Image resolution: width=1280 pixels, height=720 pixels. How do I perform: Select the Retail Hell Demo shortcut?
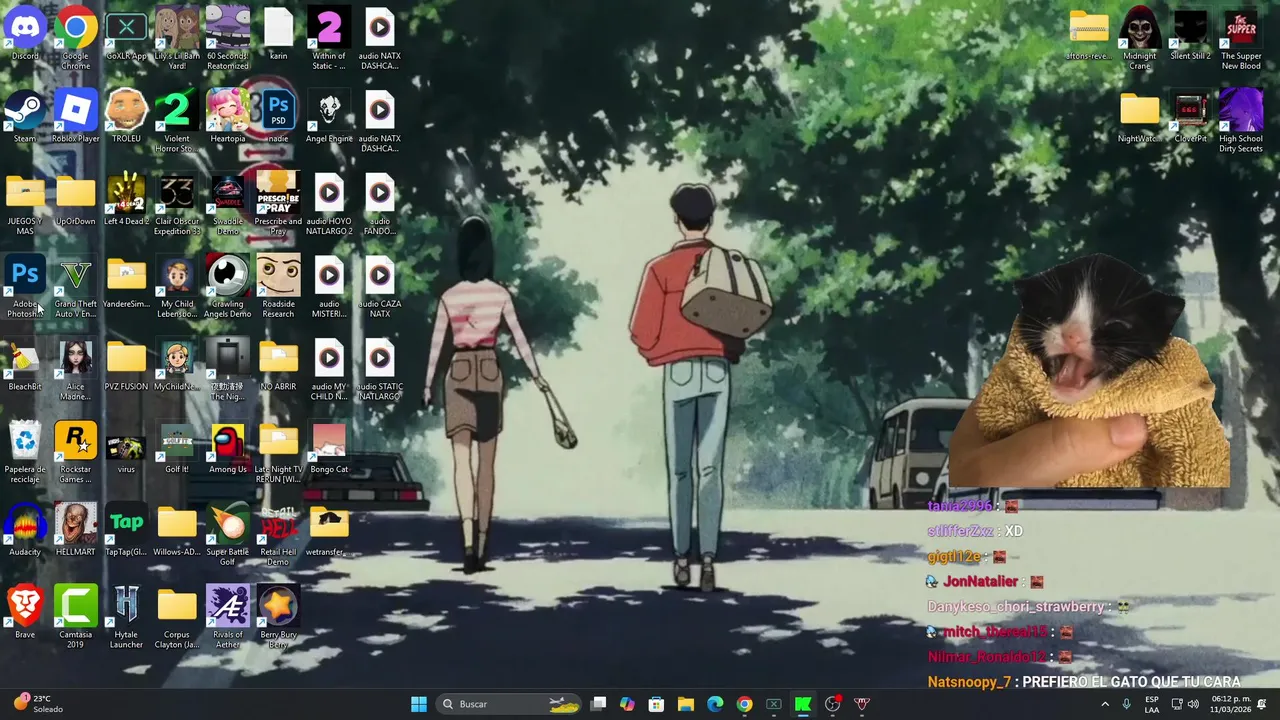(x=278, y=535)
